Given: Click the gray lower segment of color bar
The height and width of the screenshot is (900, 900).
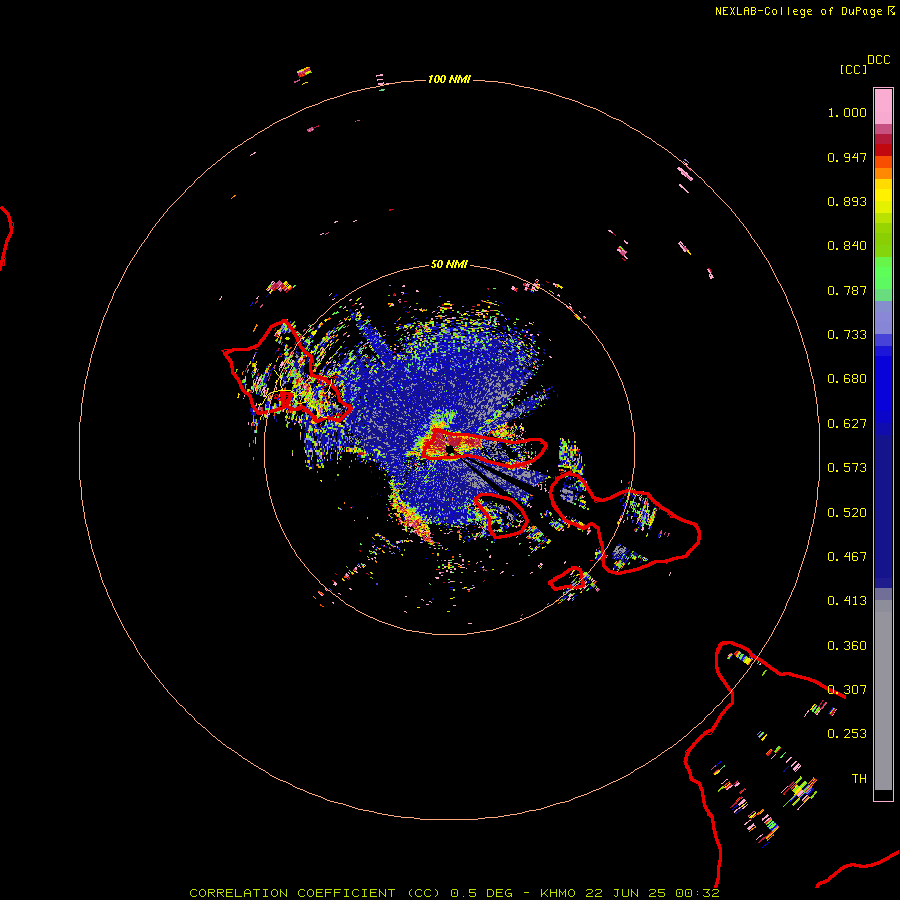Looking at the screenshot, I should coord(883,695).
